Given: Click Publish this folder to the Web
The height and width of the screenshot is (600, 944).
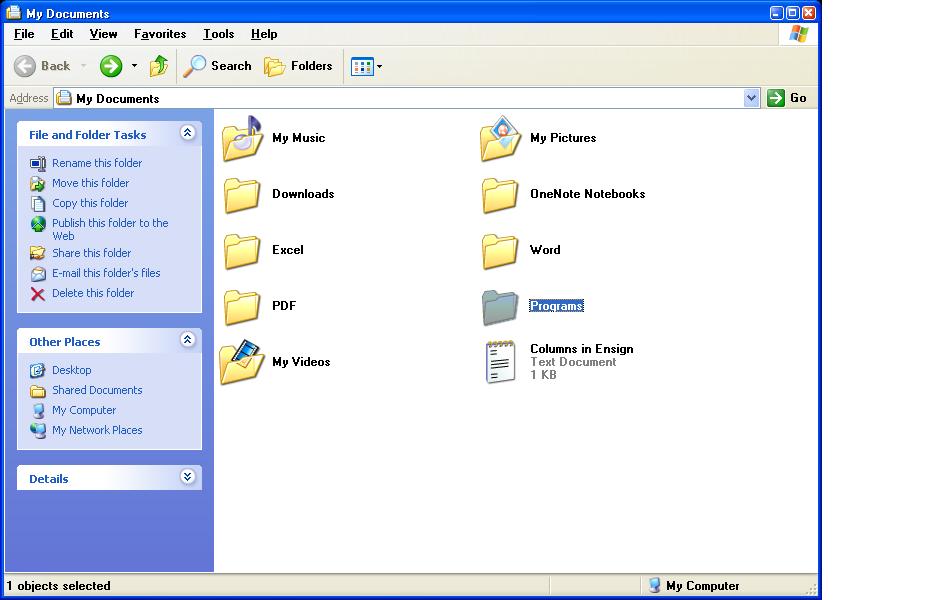Looking at the screenshot, I should (x=110, y=229).
